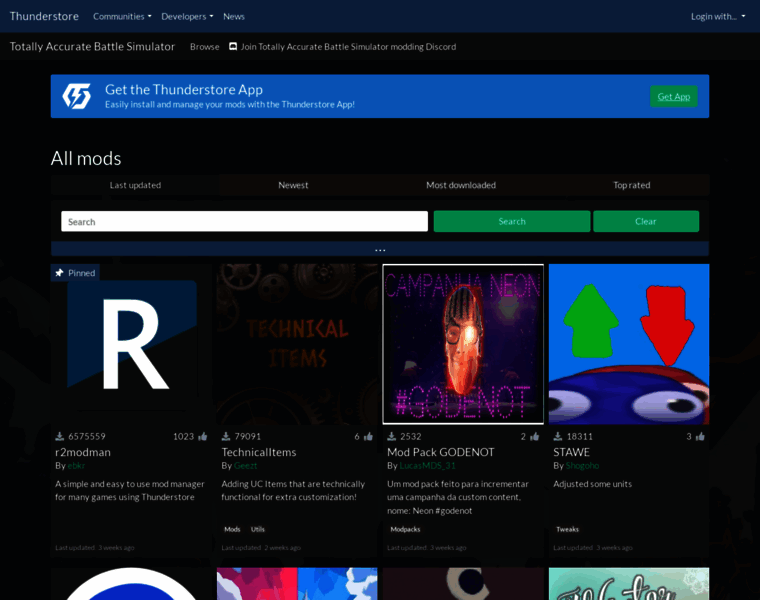760x600 pixels.
Task: Click r2modman download count 6575559
Action: pos(87,437)
